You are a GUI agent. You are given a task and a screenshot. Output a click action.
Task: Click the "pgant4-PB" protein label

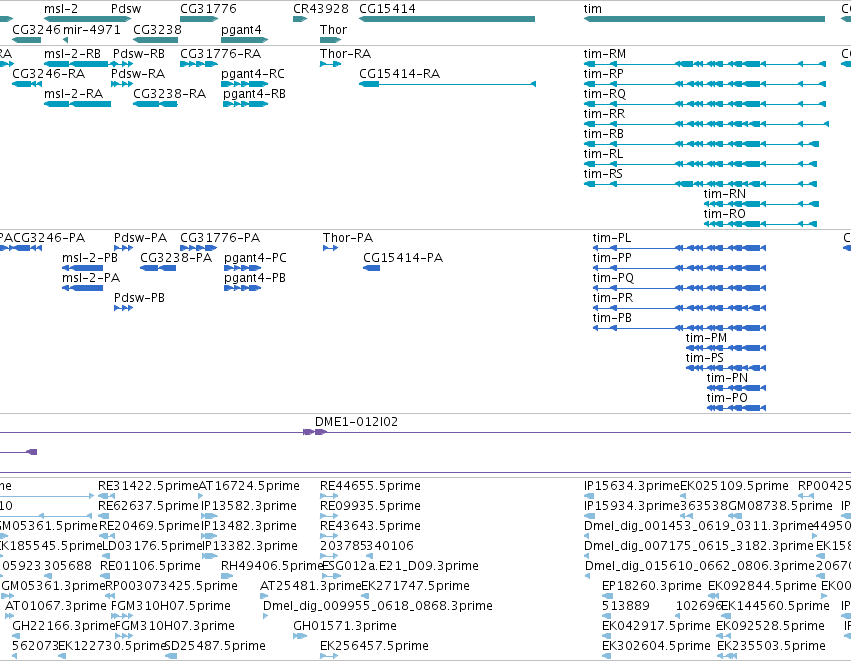(x=255, y=278)
